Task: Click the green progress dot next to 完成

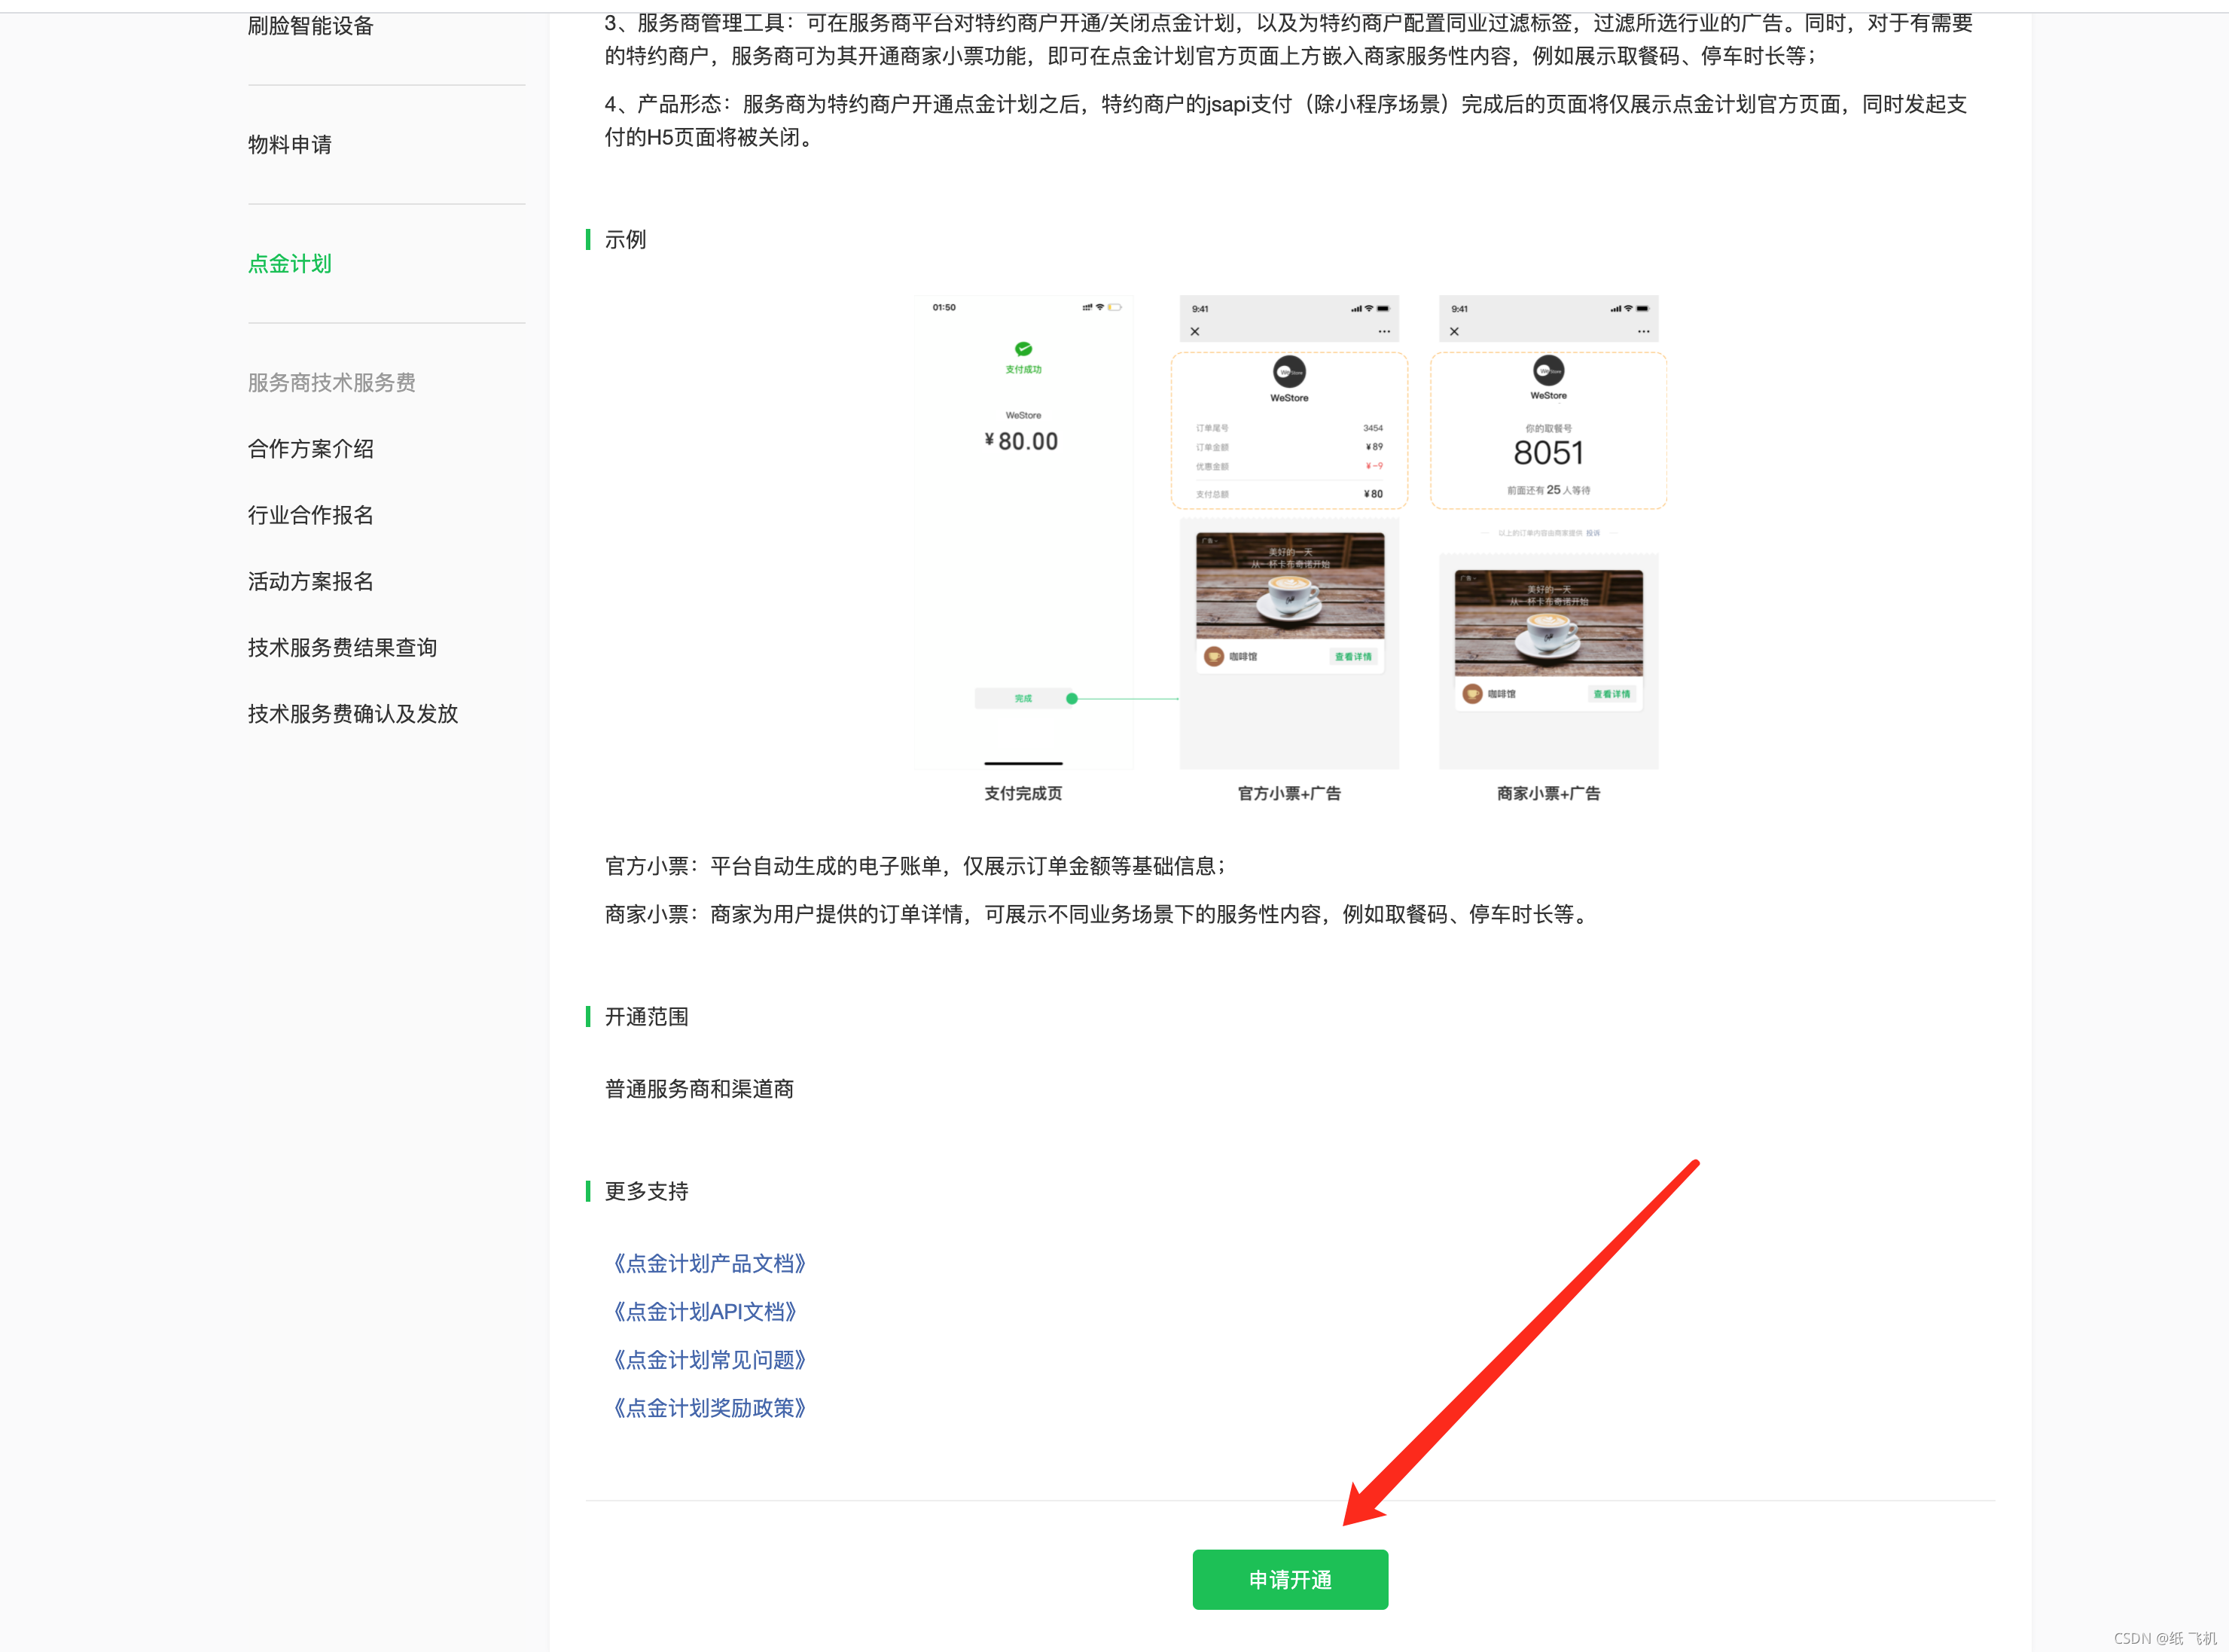Action: coord(1071,698)
